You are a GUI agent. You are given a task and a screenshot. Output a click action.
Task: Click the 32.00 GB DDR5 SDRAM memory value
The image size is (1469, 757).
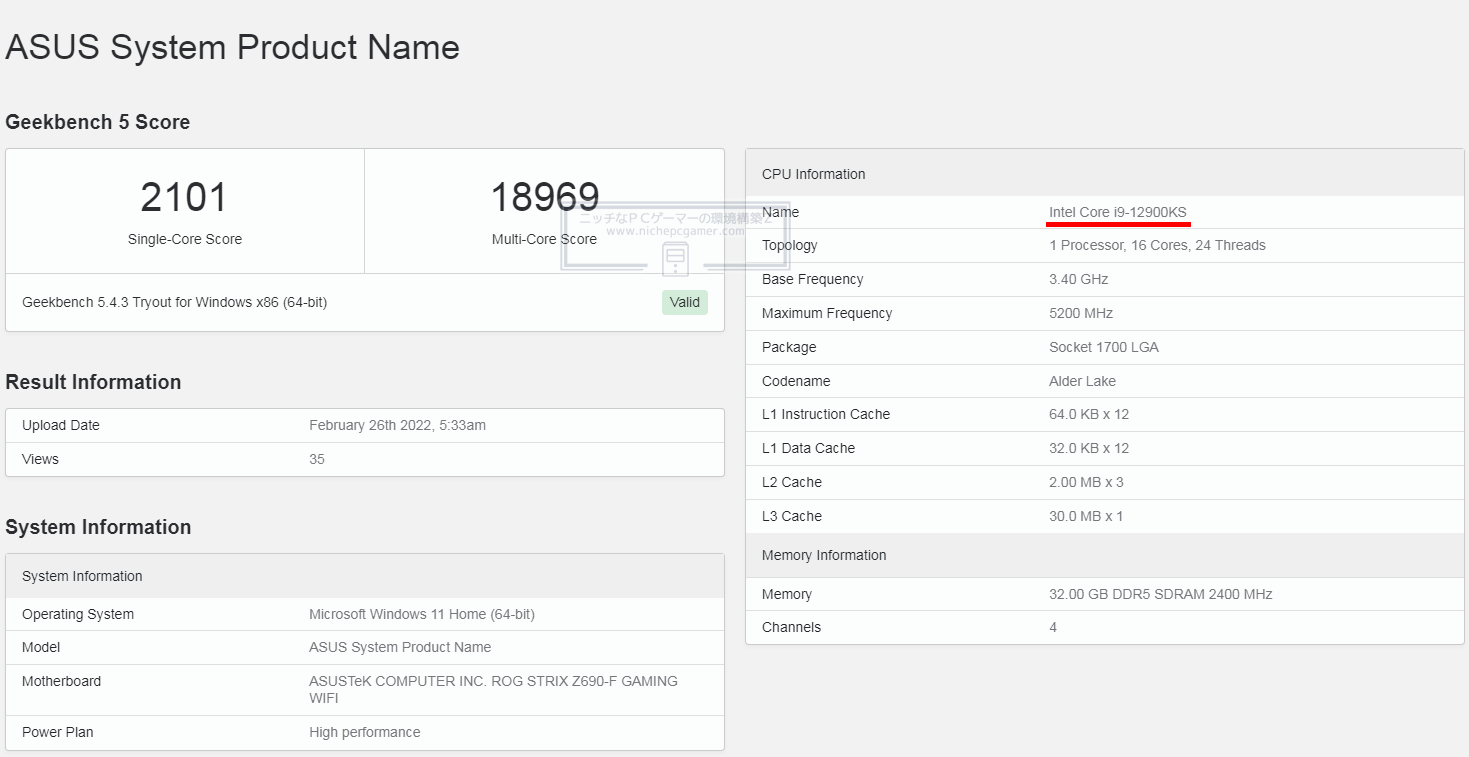[x=1160, y=594]
